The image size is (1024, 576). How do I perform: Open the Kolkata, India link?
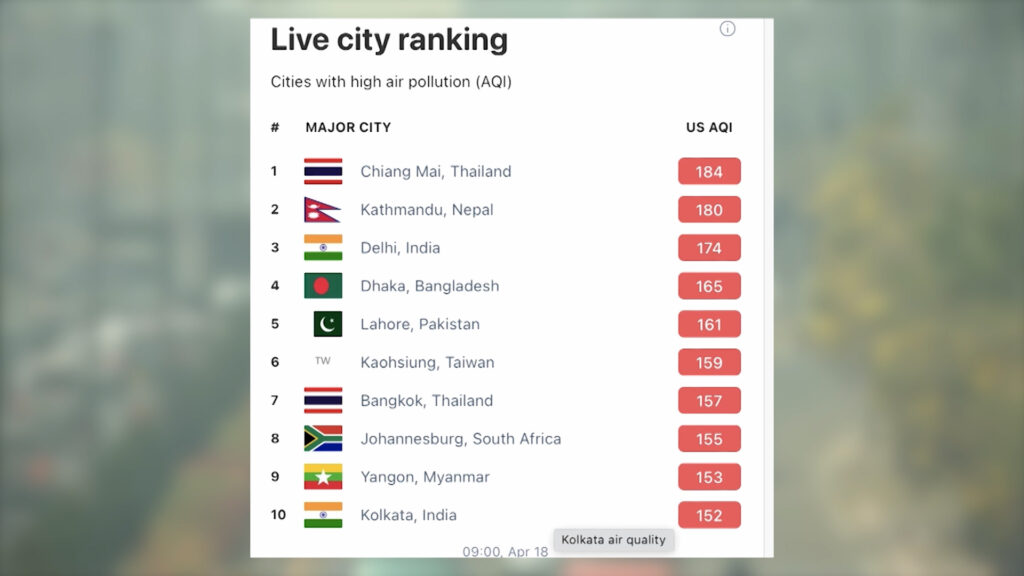click(x=408, y=515)
